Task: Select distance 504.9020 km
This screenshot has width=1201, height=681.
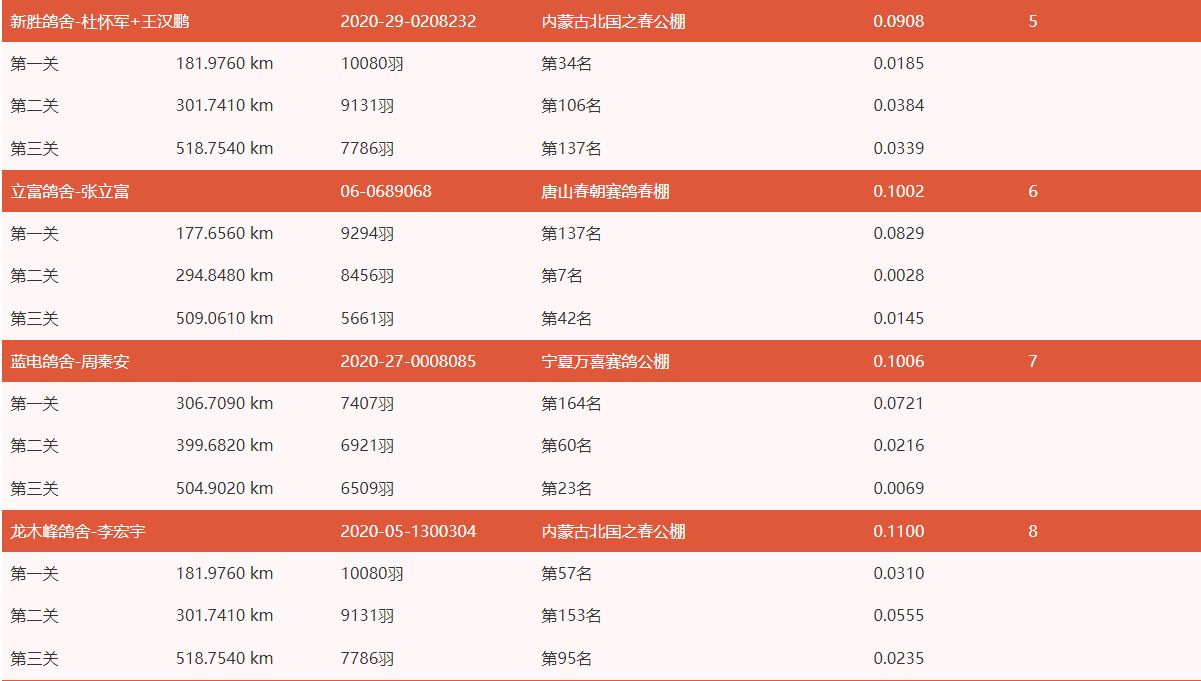Action: pos(225,489)
